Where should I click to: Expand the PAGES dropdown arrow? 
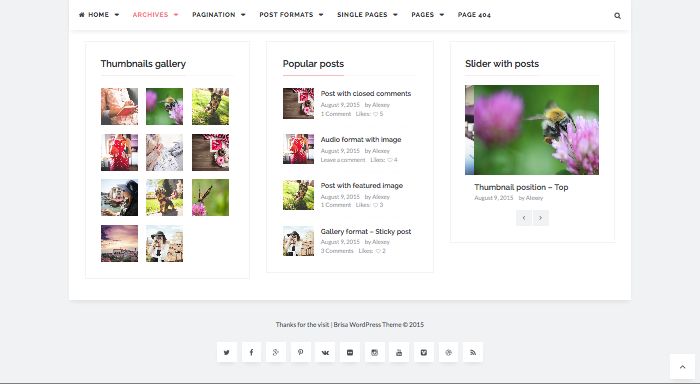pyautogui.click(x=442, y=15)
